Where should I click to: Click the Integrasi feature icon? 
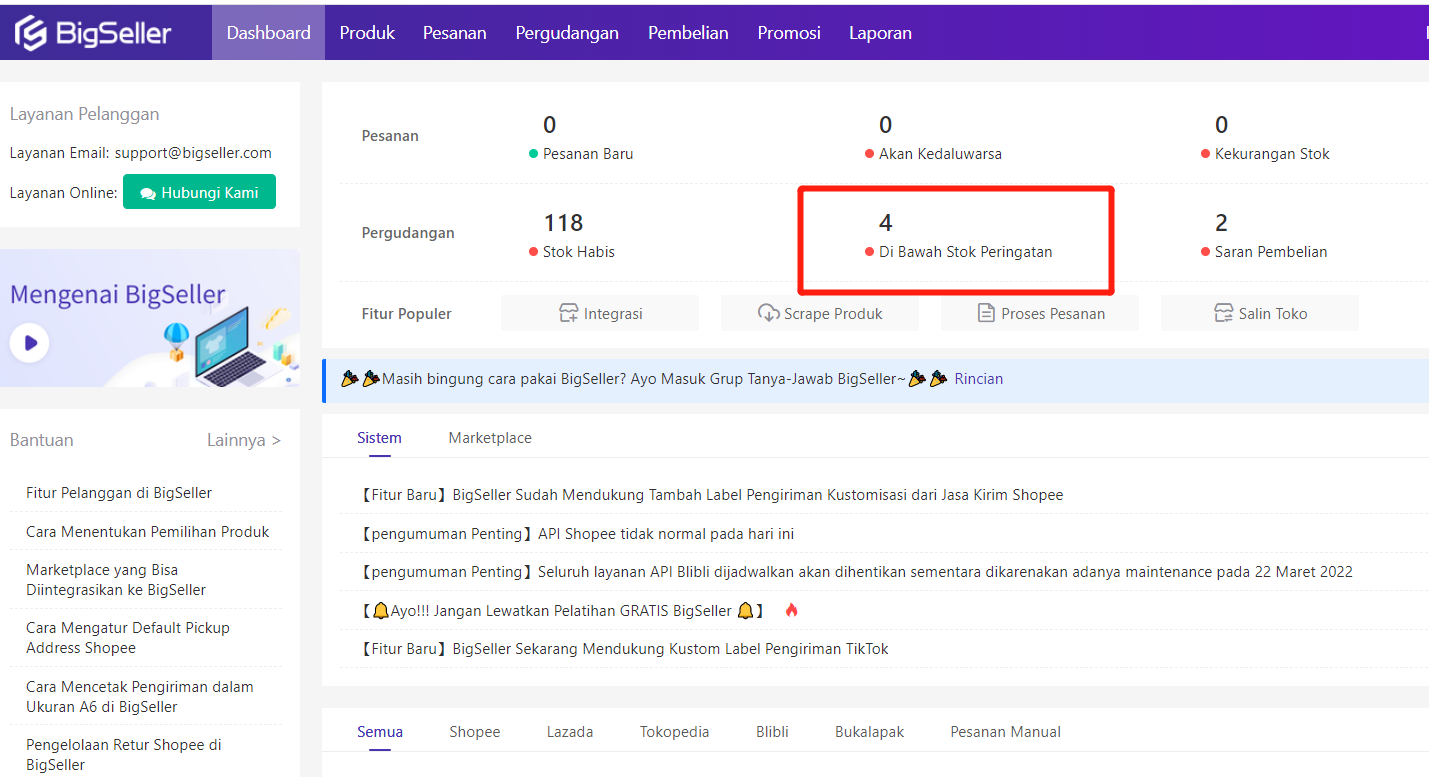[x=569, y=313]
